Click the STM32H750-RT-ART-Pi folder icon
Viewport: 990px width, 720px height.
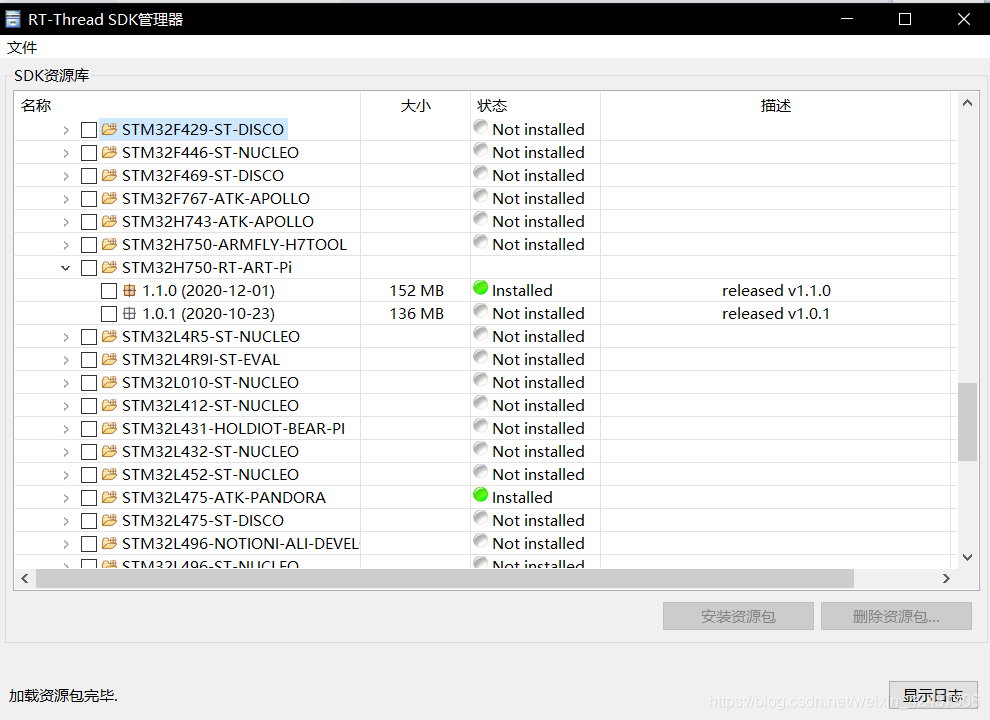pyautogui.click(x=109, y=267)
